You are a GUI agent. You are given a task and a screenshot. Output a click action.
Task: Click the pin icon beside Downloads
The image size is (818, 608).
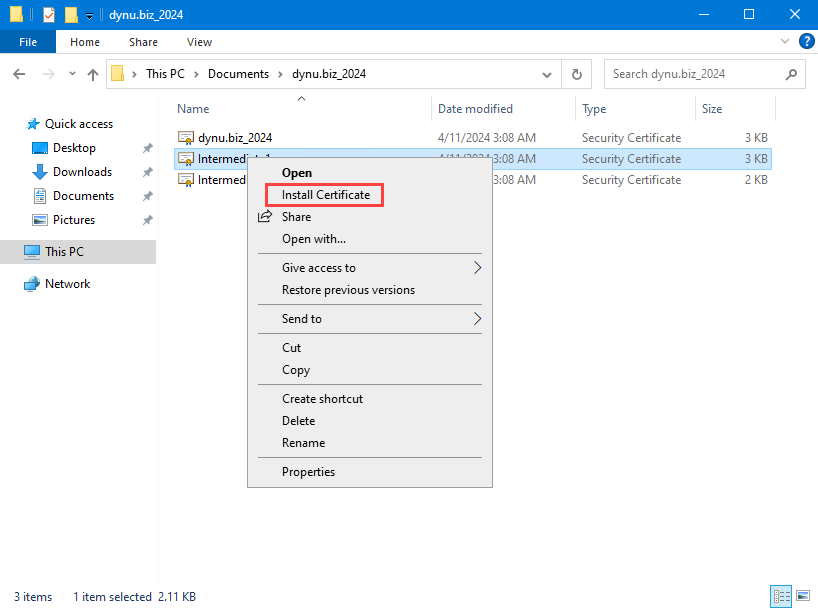[x=148, y=172]
